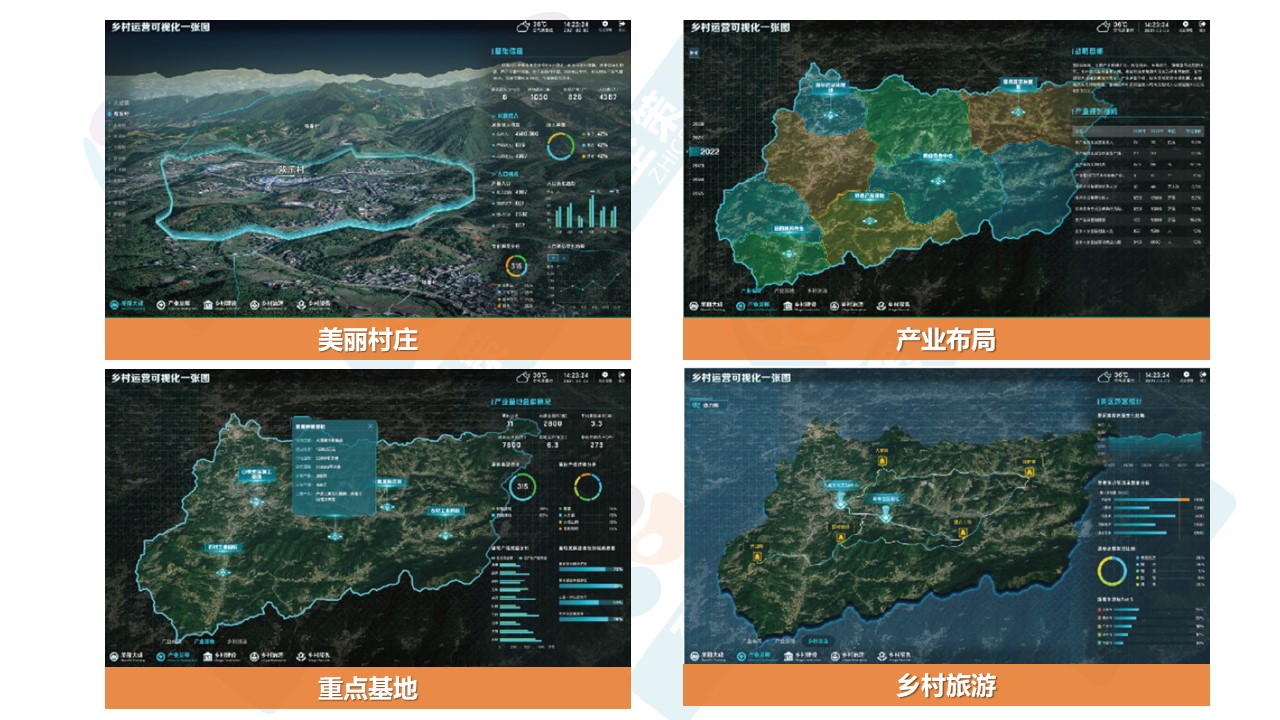
Task: Close the base info popup on 重点基地 map
Action: click(x=368, y=426)
